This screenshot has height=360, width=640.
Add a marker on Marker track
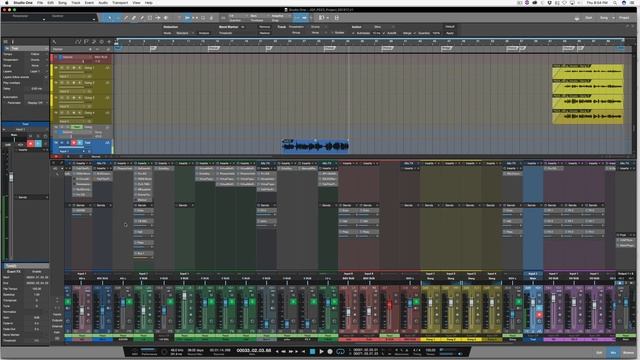[91, 49]
